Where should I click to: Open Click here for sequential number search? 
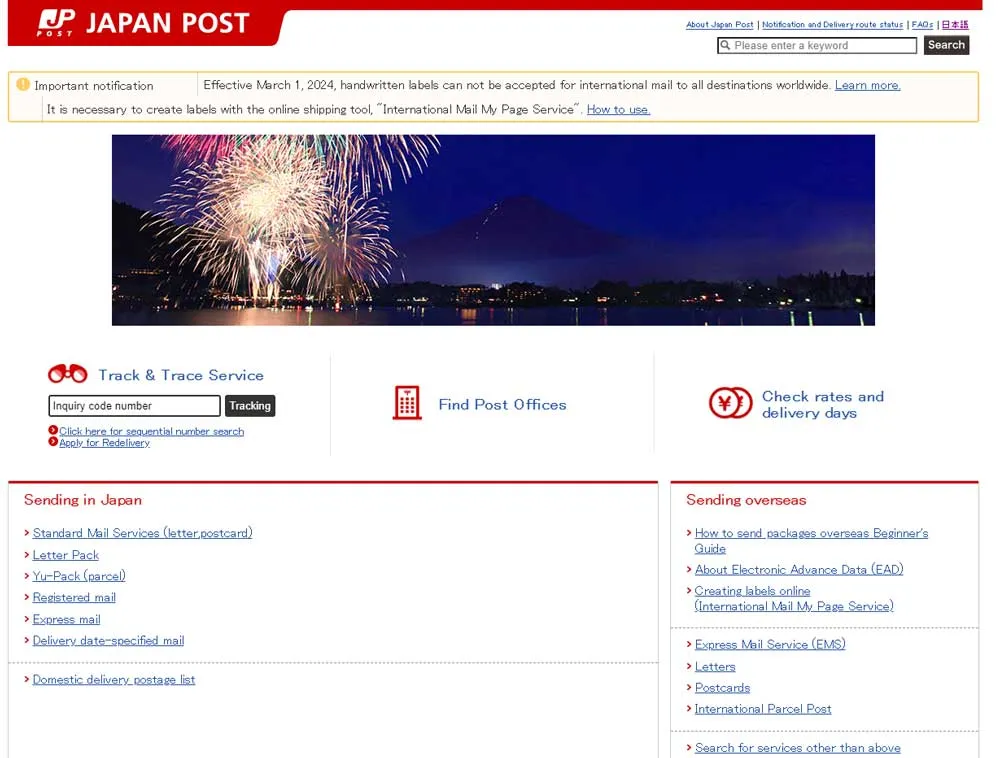point(152,432)
